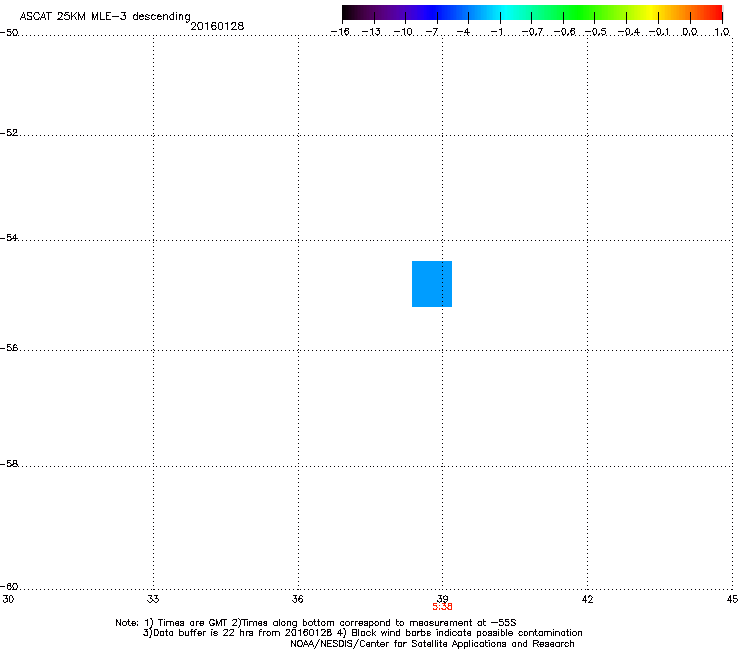Click the 45 longitude axis label
This screenshot has height=650, width=740.
[732, 599]
